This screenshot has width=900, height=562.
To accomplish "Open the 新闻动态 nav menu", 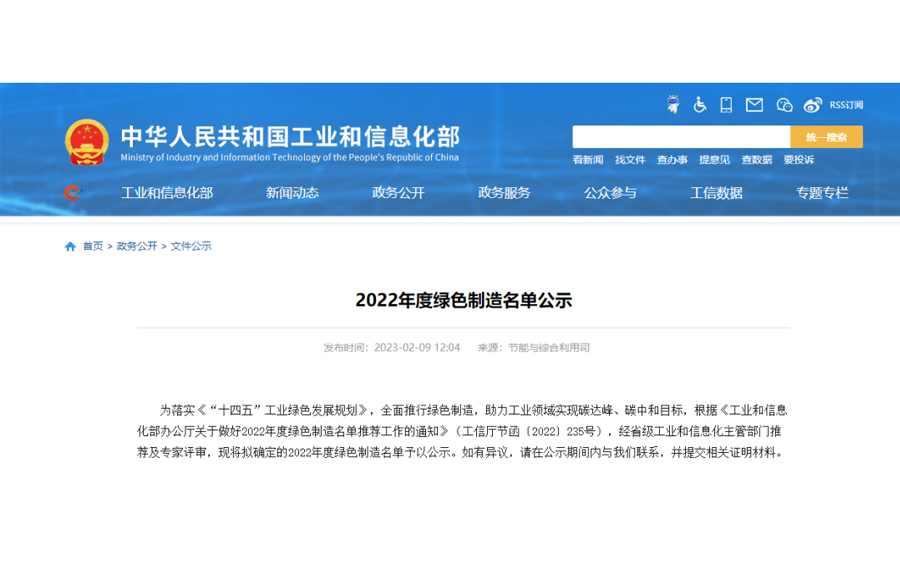I will point(292,193).
